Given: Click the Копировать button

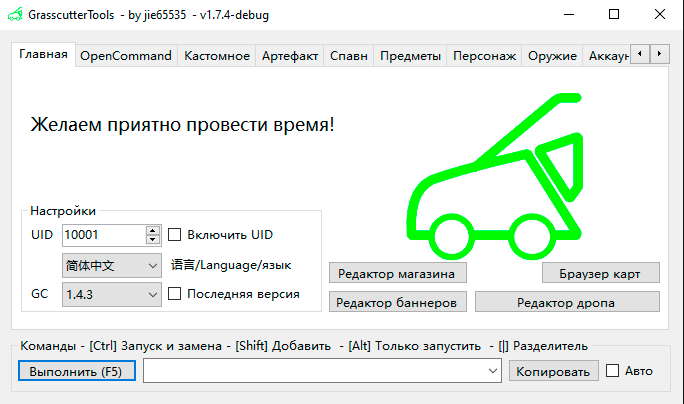Looking at the screenshot, I should click(x=553, y=371).
